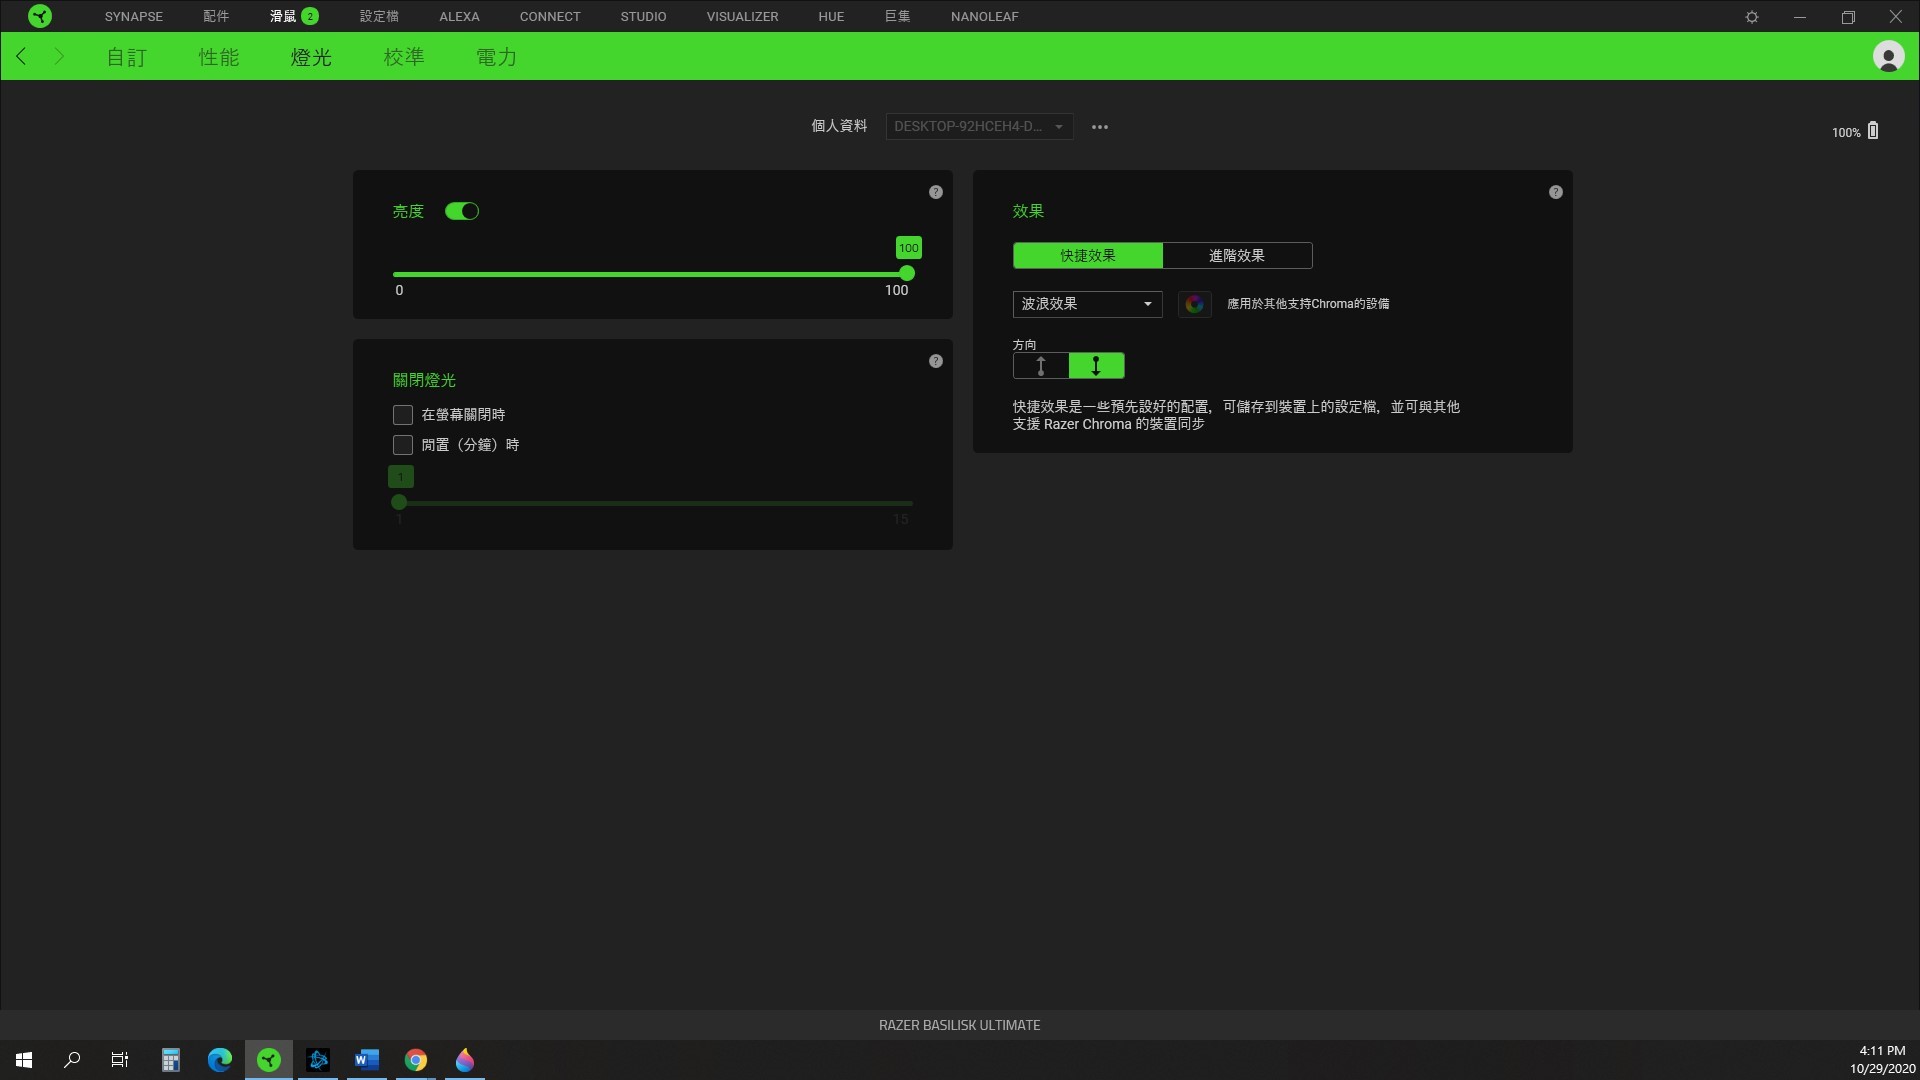Open the 設定檔 tab
1920x1080 pixels.
pos(379,16)
